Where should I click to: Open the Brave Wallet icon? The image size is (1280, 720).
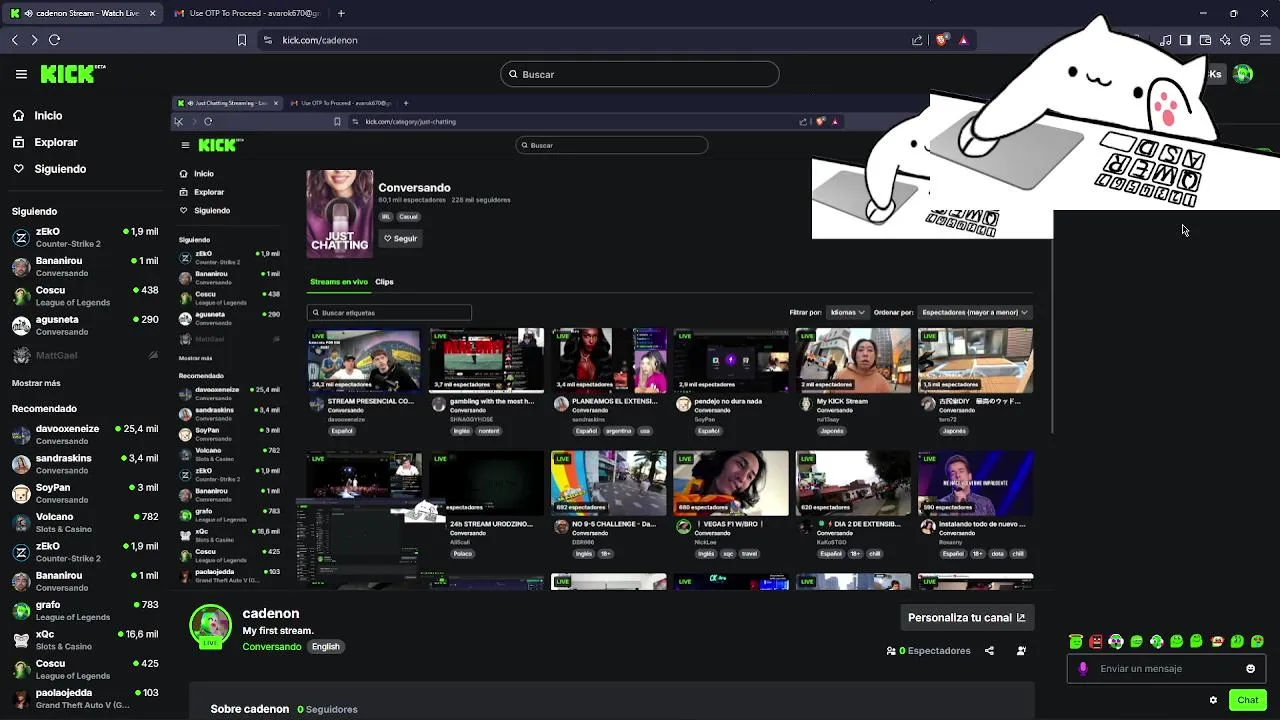click(x=1205, y=40)
